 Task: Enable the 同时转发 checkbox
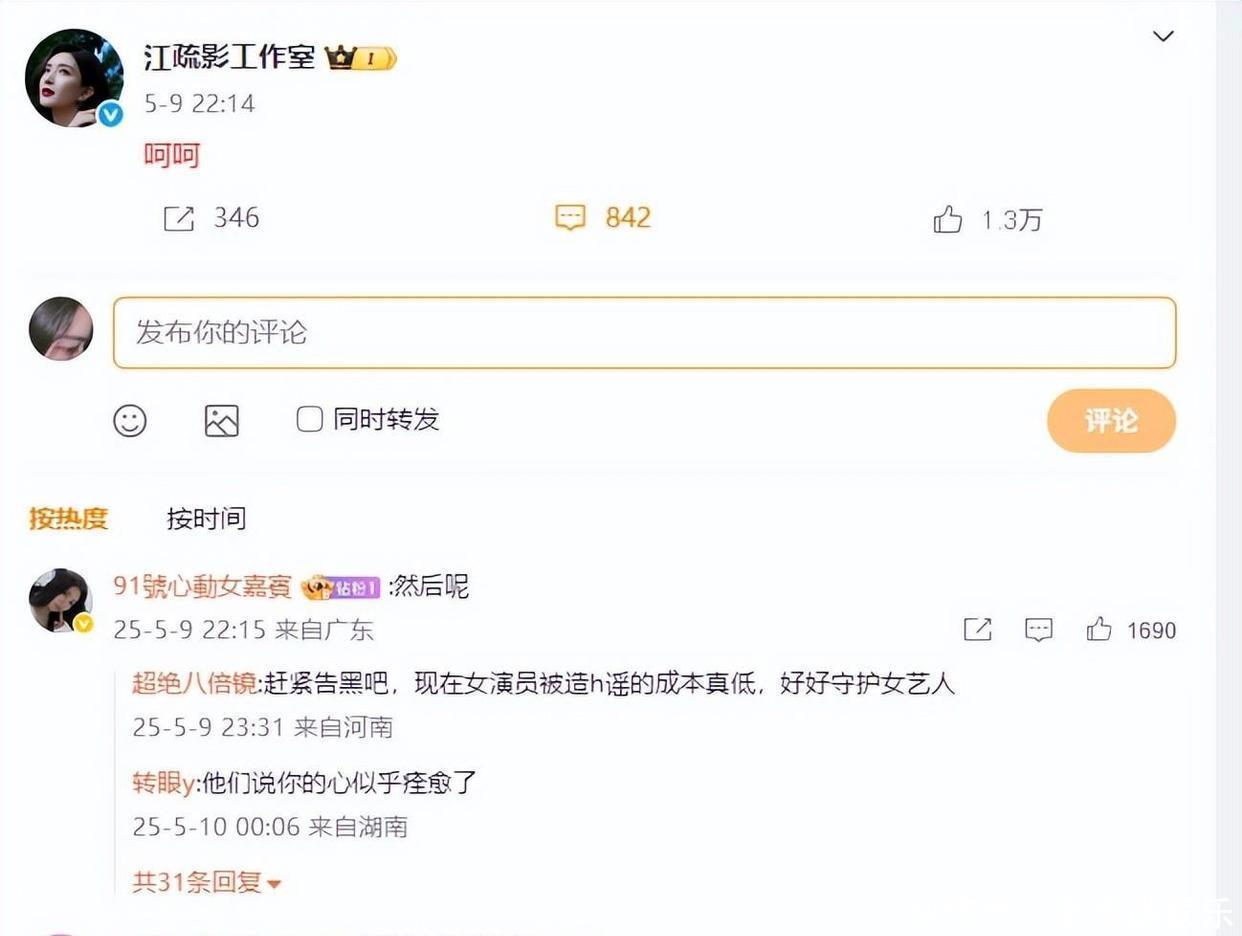(310, 419)
